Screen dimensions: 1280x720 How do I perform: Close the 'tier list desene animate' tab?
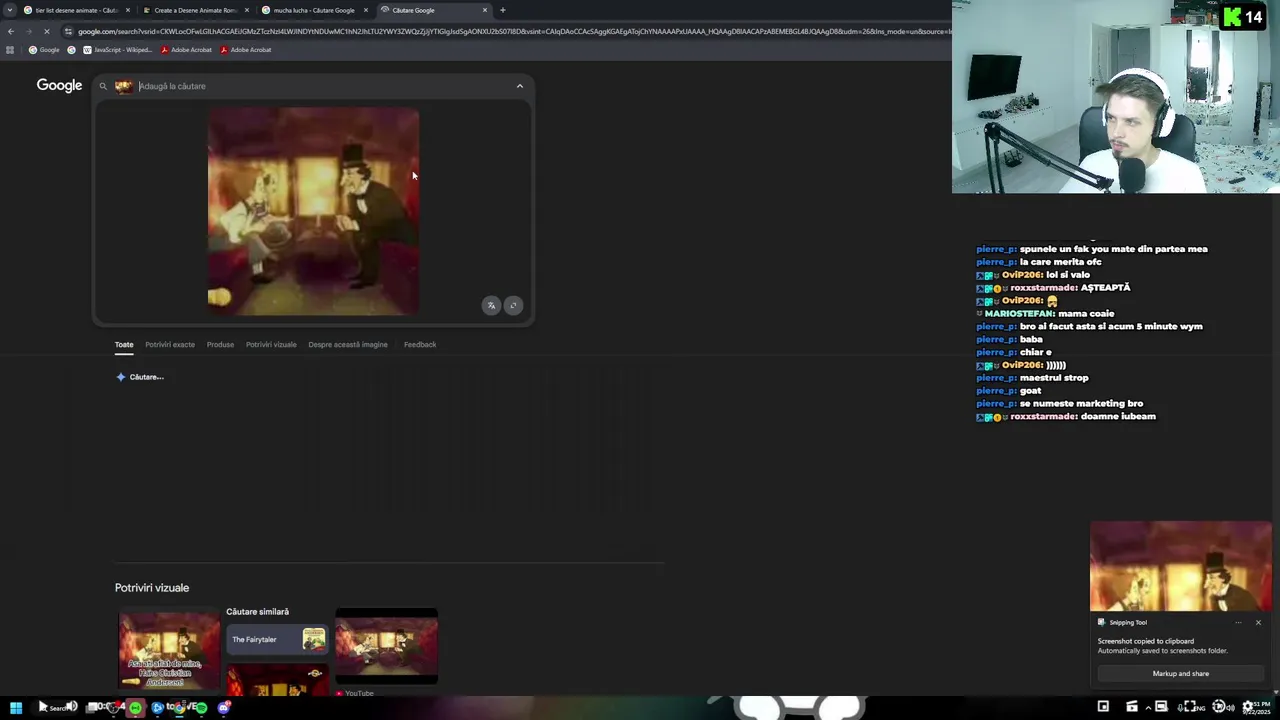tap(128, 10)
